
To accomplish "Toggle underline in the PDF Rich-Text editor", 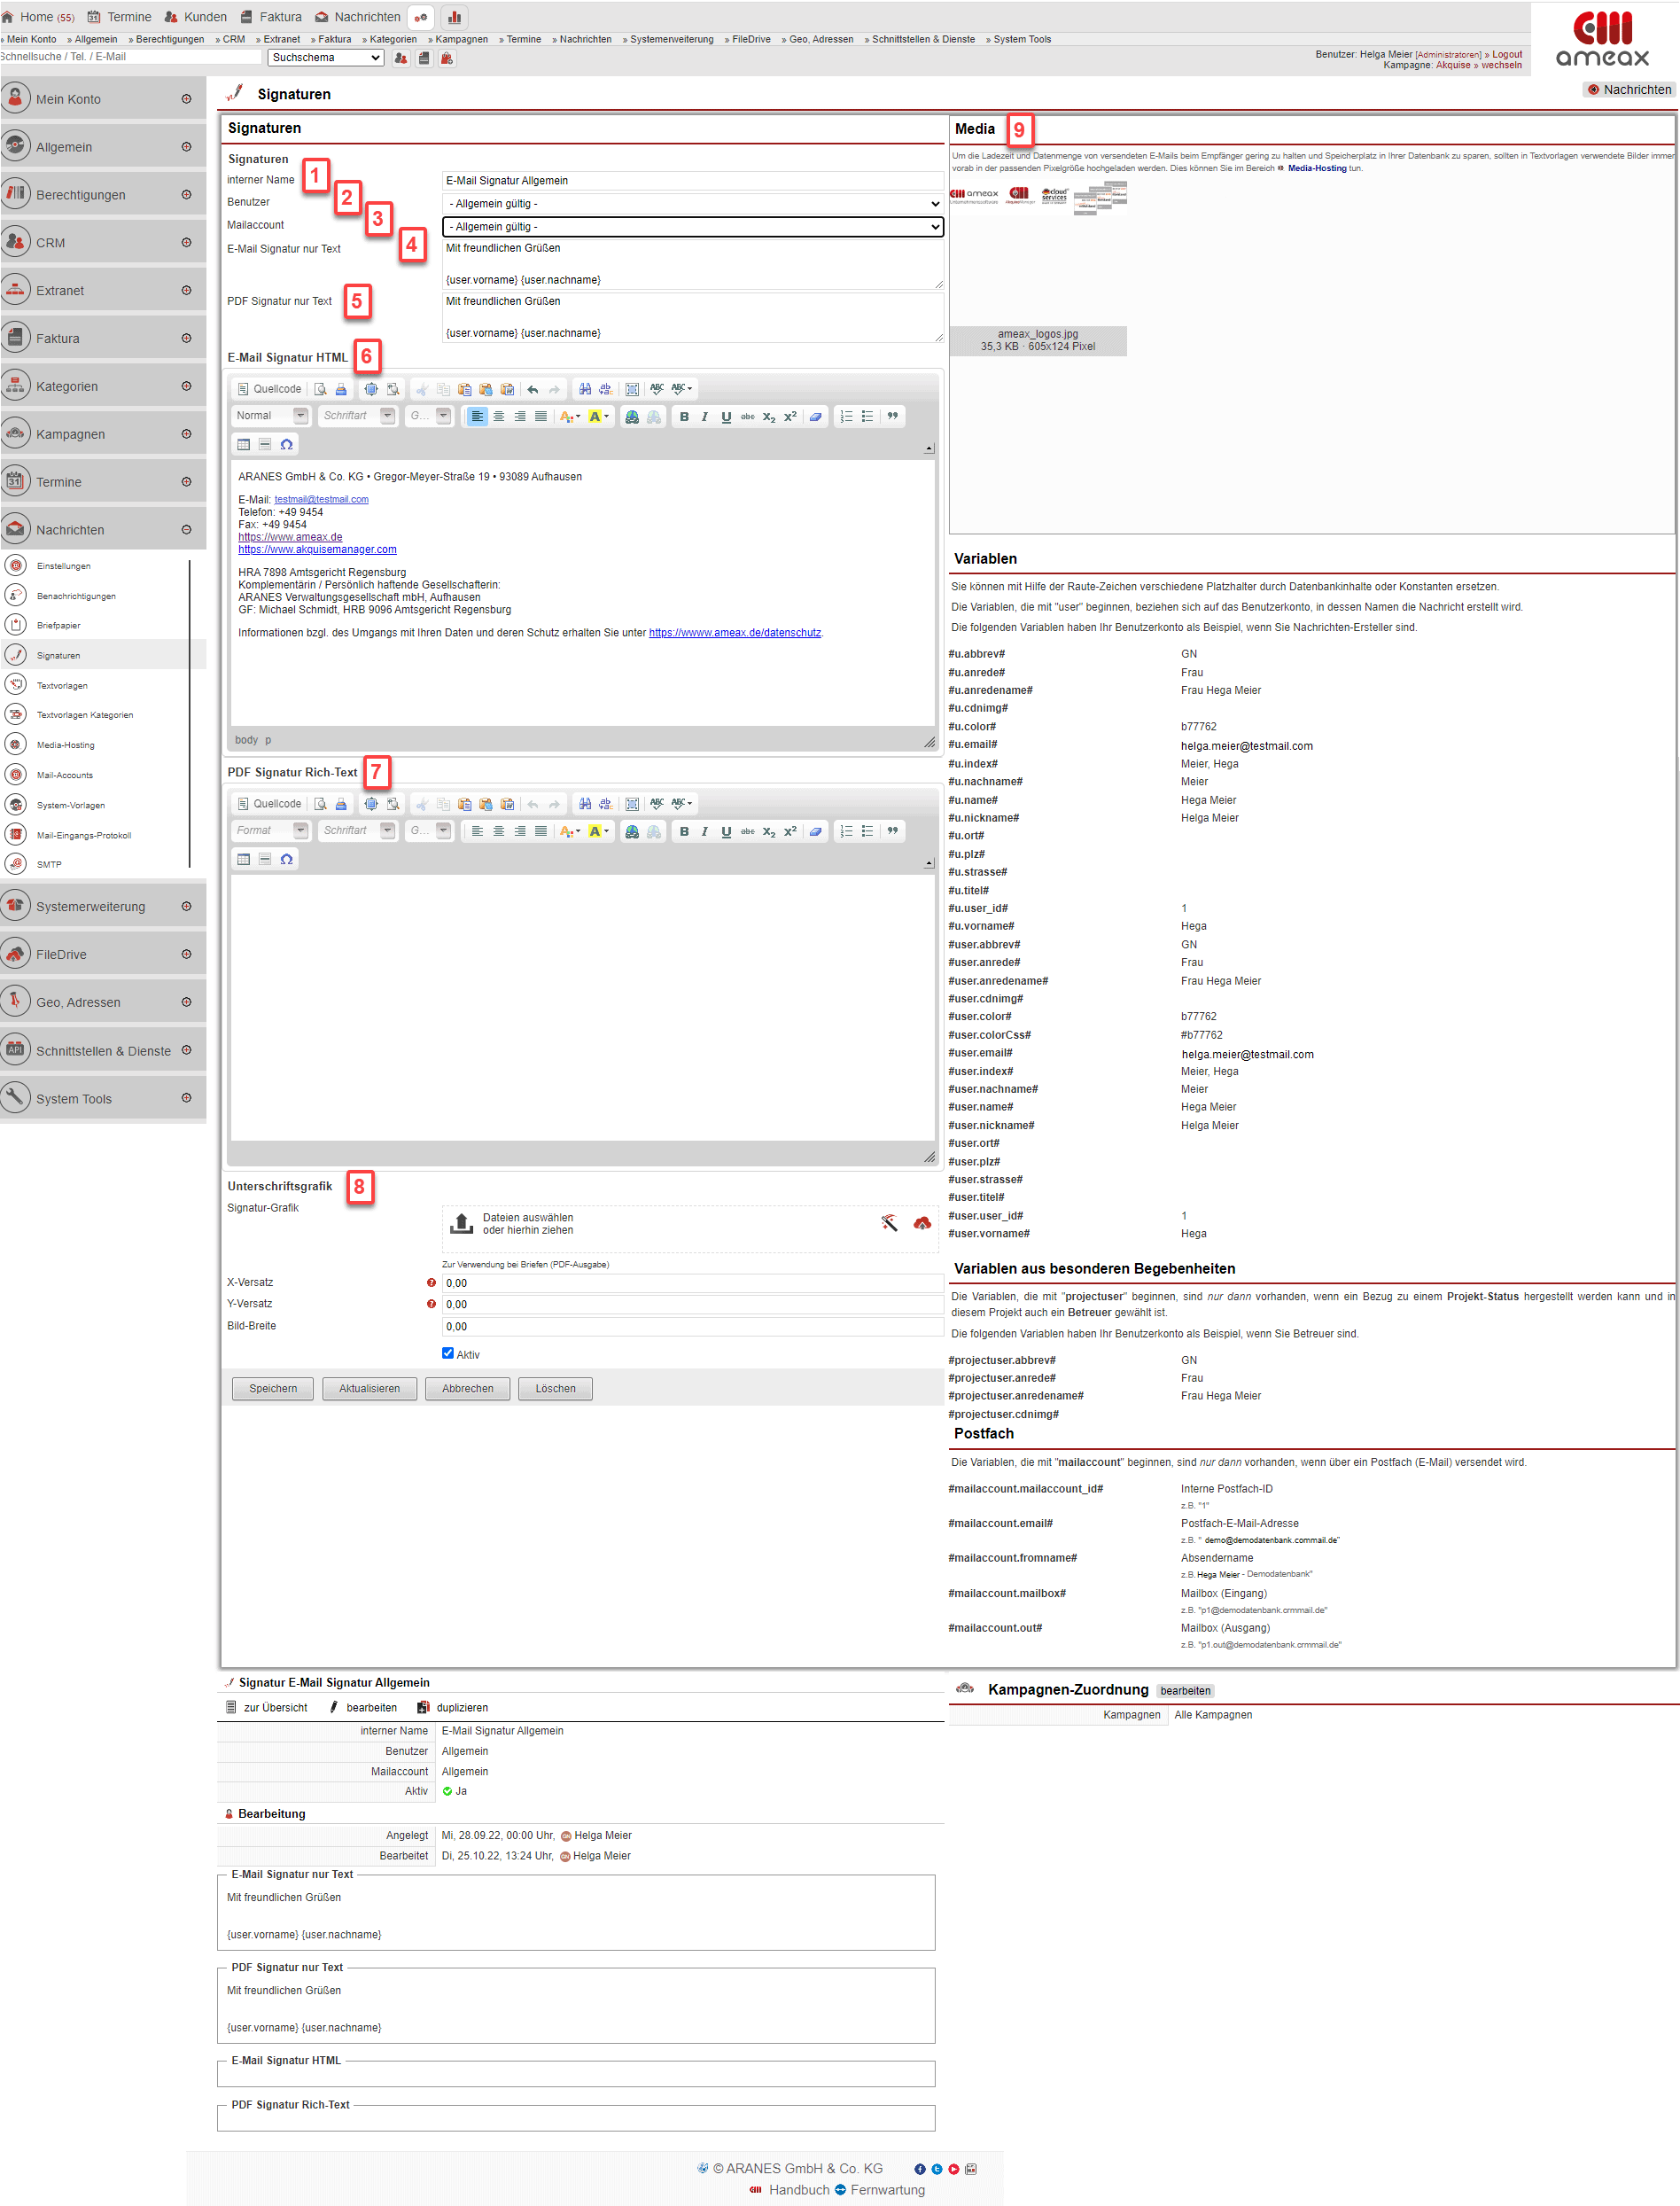I will click(726, 831).
